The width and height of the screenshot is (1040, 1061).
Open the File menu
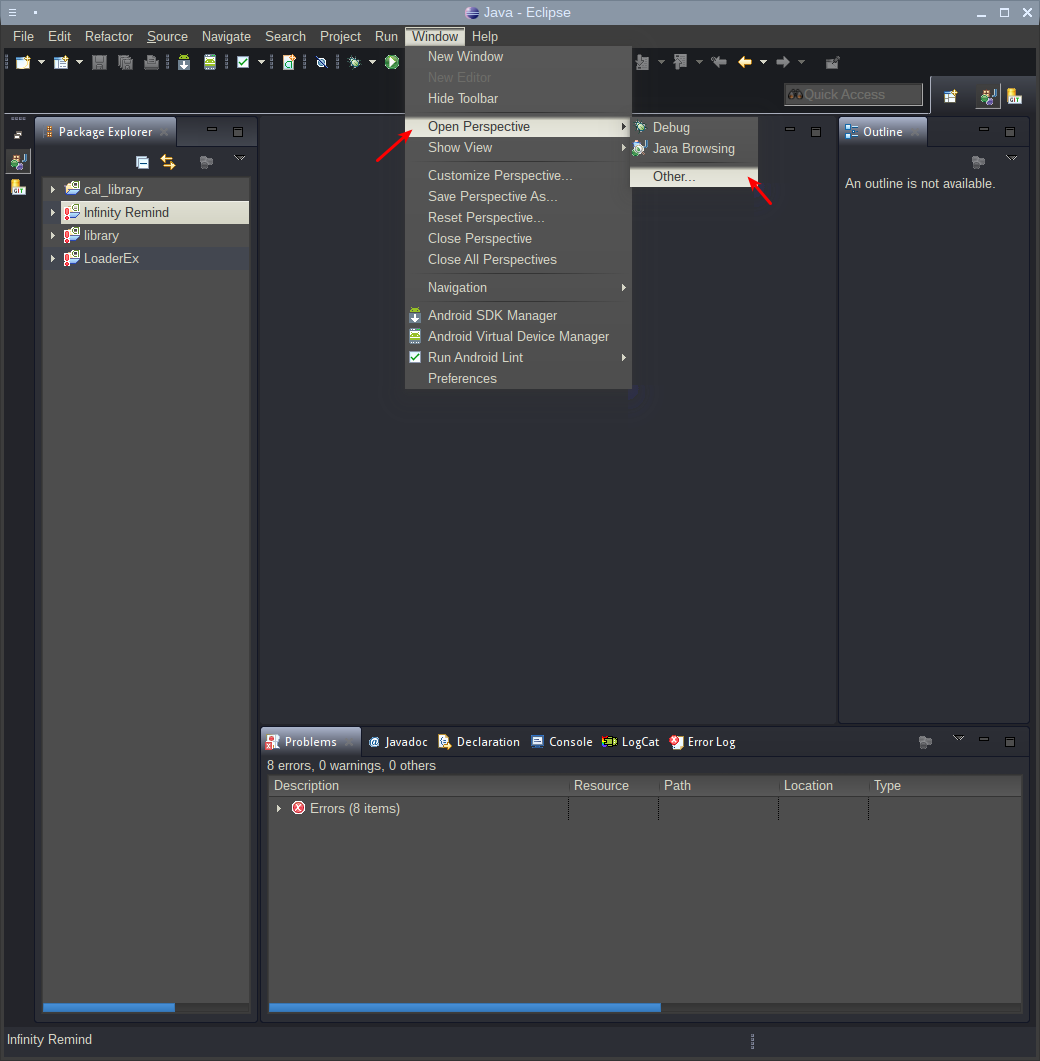23,37
